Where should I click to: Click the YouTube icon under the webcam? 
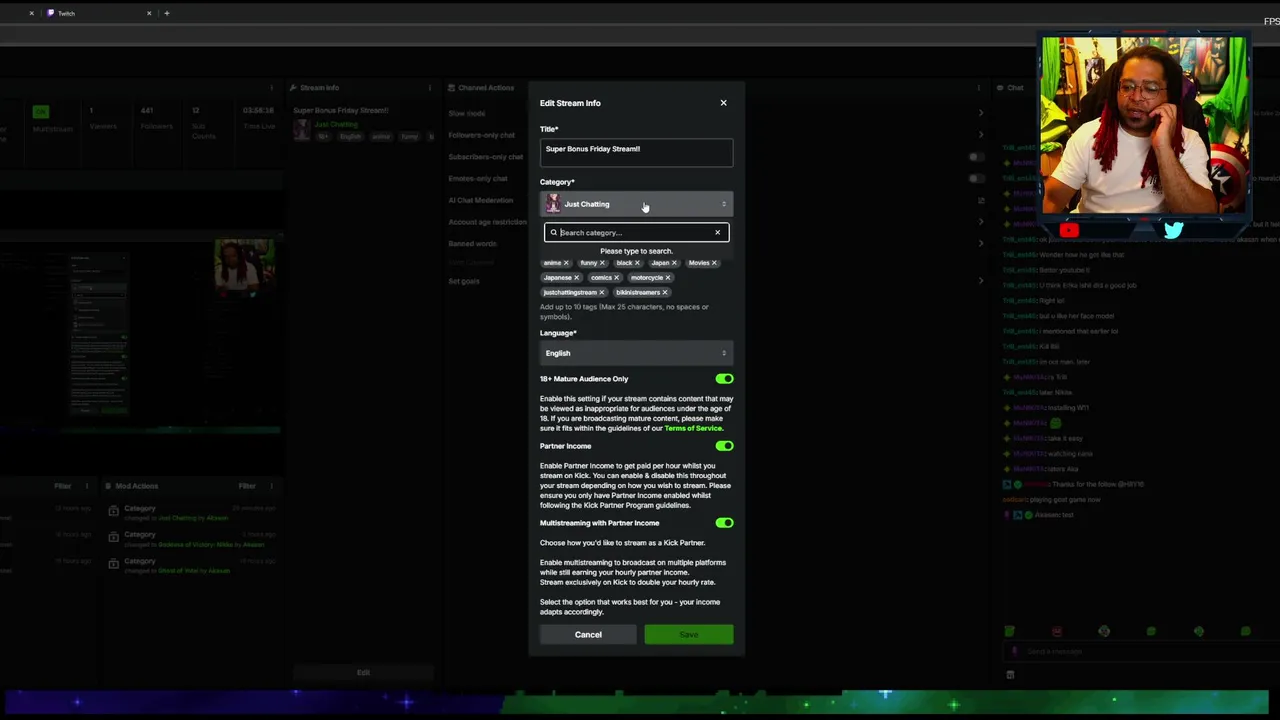tap(1069, 231)
